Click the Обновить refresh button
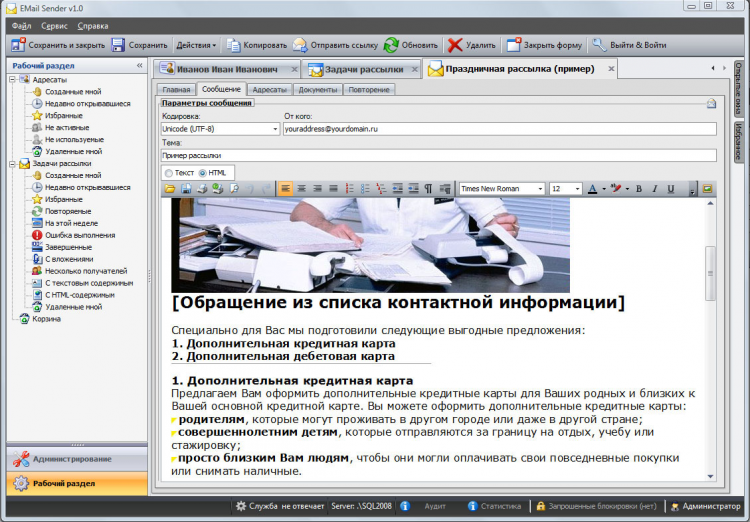The height and width of the screenshot is (522, 750). coord(411,45)
